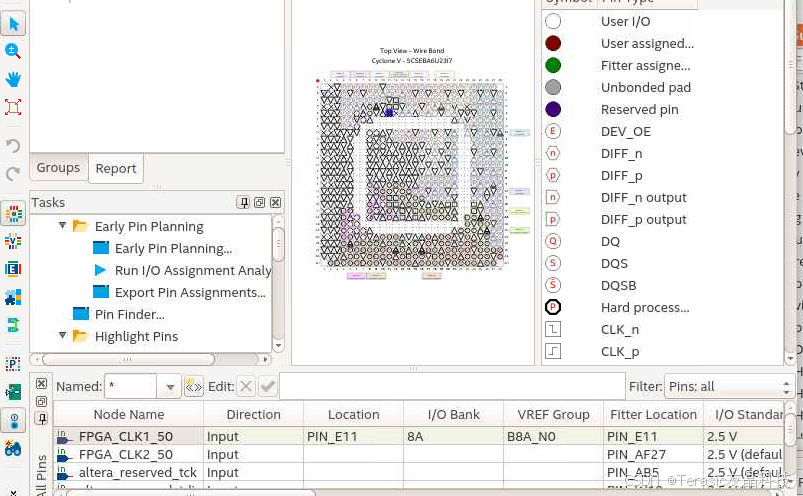Open Pin Finder... task
The width and height of the screenshot is (803, 496).
coord(130,314)
